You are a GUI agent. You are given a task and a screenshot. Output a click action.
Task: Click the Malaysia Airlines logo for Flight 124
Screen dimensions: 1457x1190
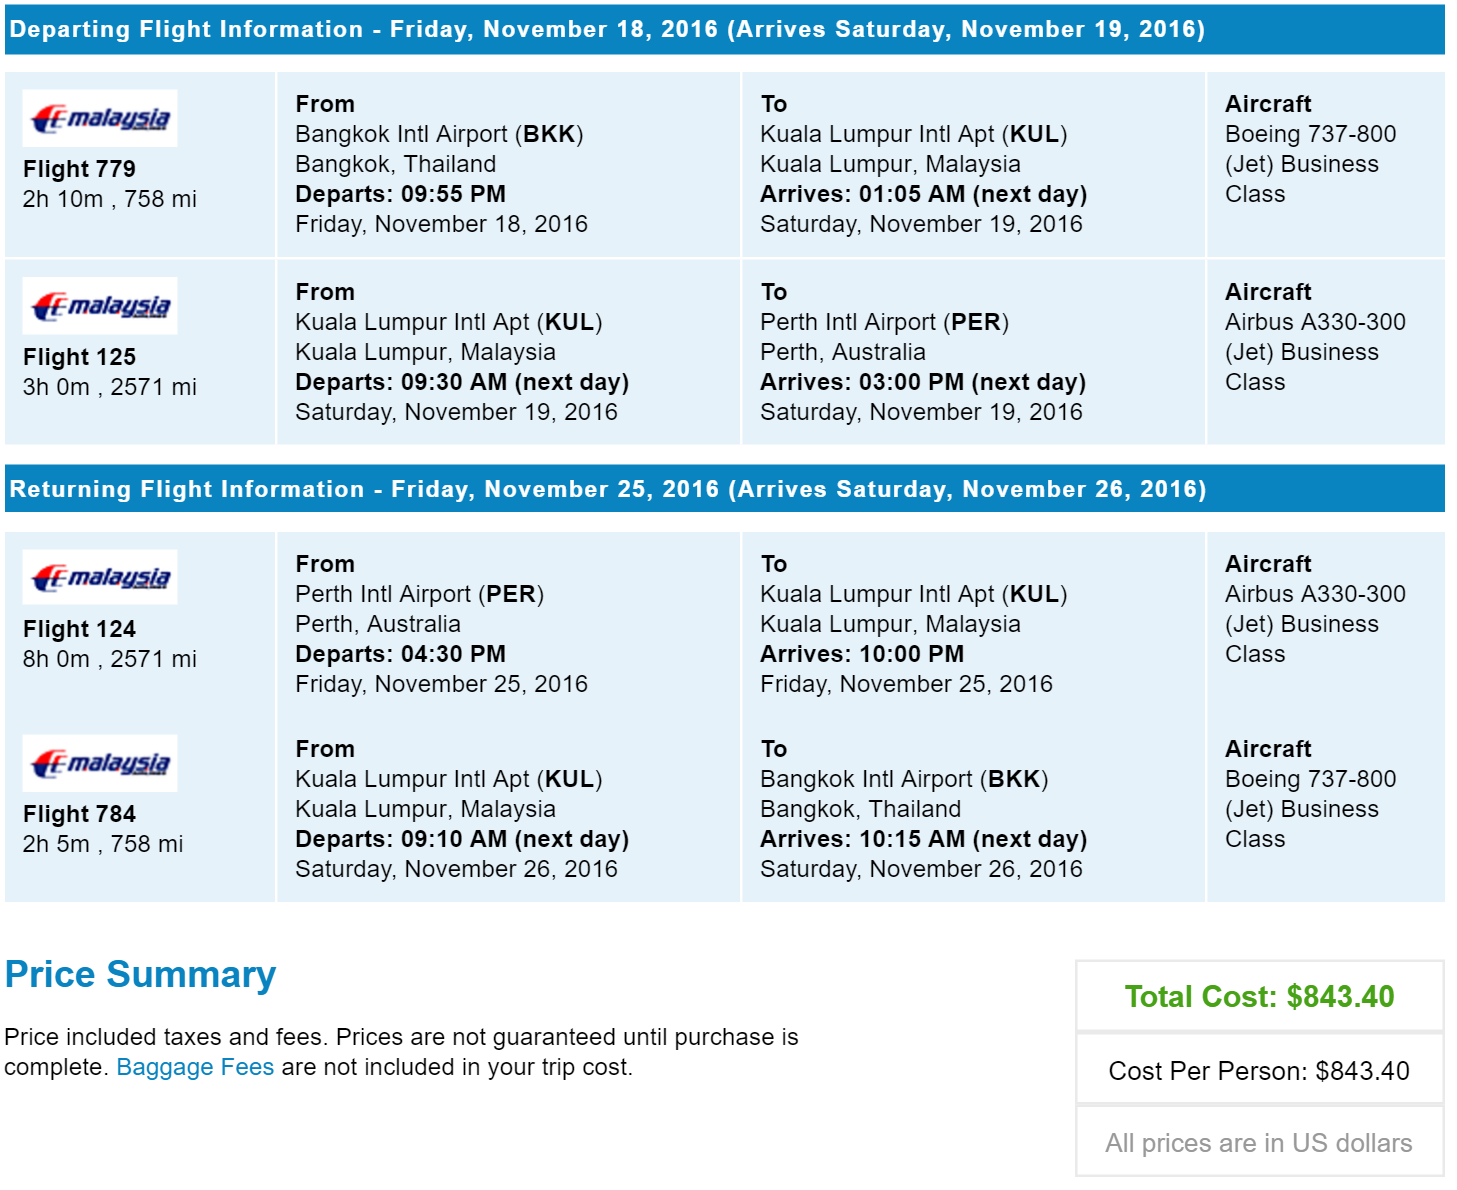(100, 577)
